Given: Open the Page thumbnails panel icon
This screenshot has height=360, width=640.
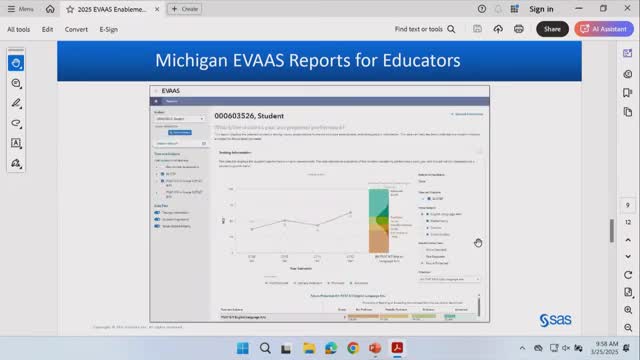Looking at the screenshot, I should point(628,111).
